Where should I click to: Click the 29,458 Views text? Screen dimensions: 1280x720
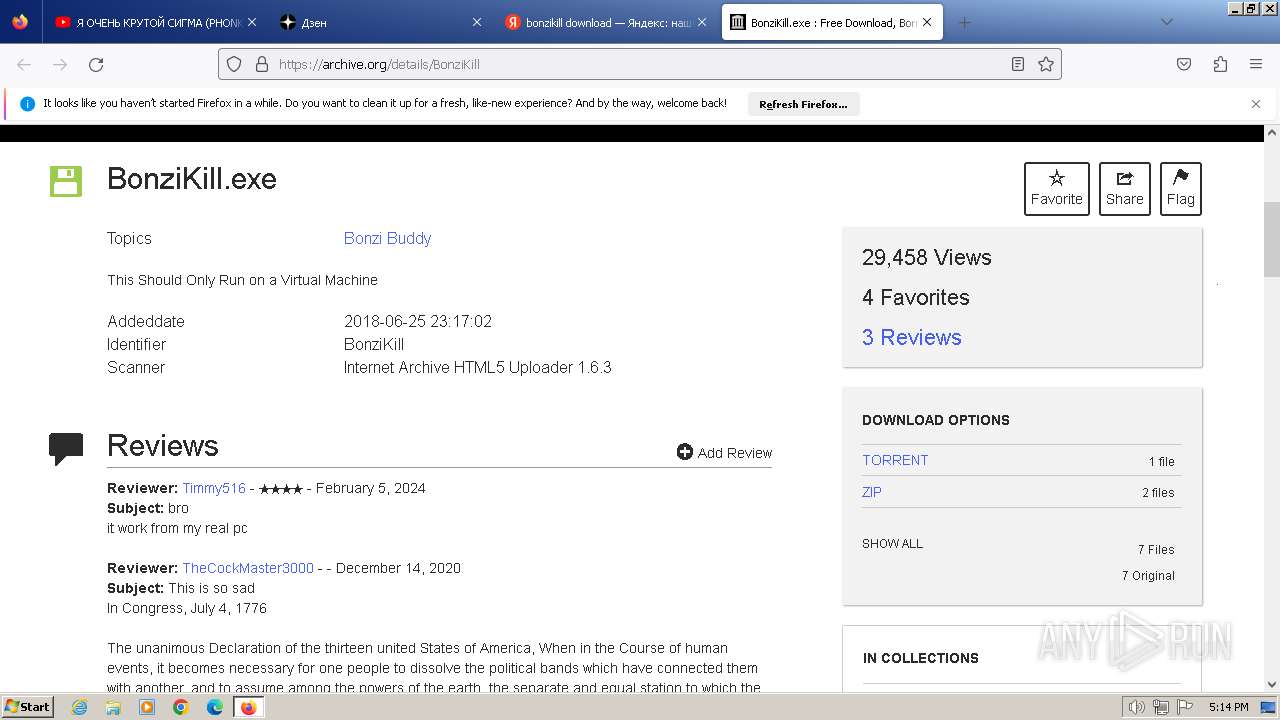pos(927,257)
